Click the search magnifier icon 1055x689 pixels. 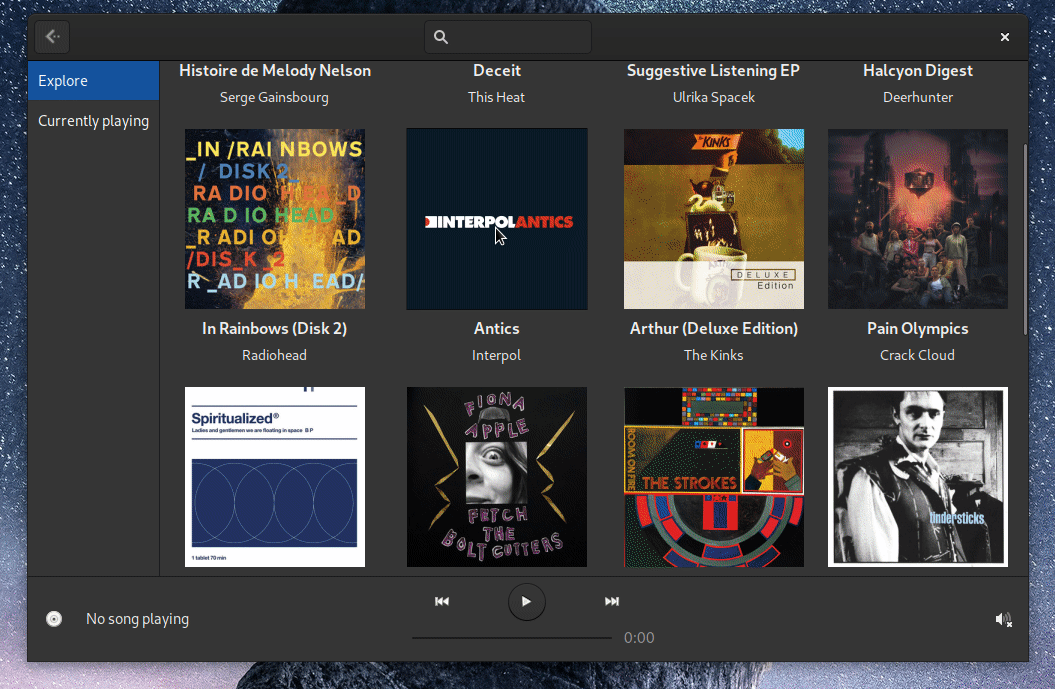[441, 37]
